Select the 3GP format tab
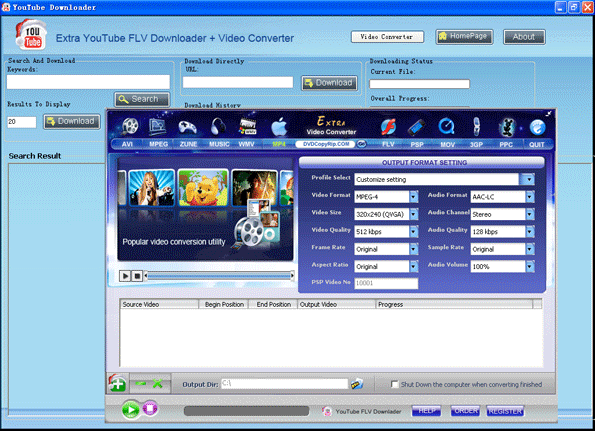This screenshot has width=595, height=431. (x=476, y=145)
